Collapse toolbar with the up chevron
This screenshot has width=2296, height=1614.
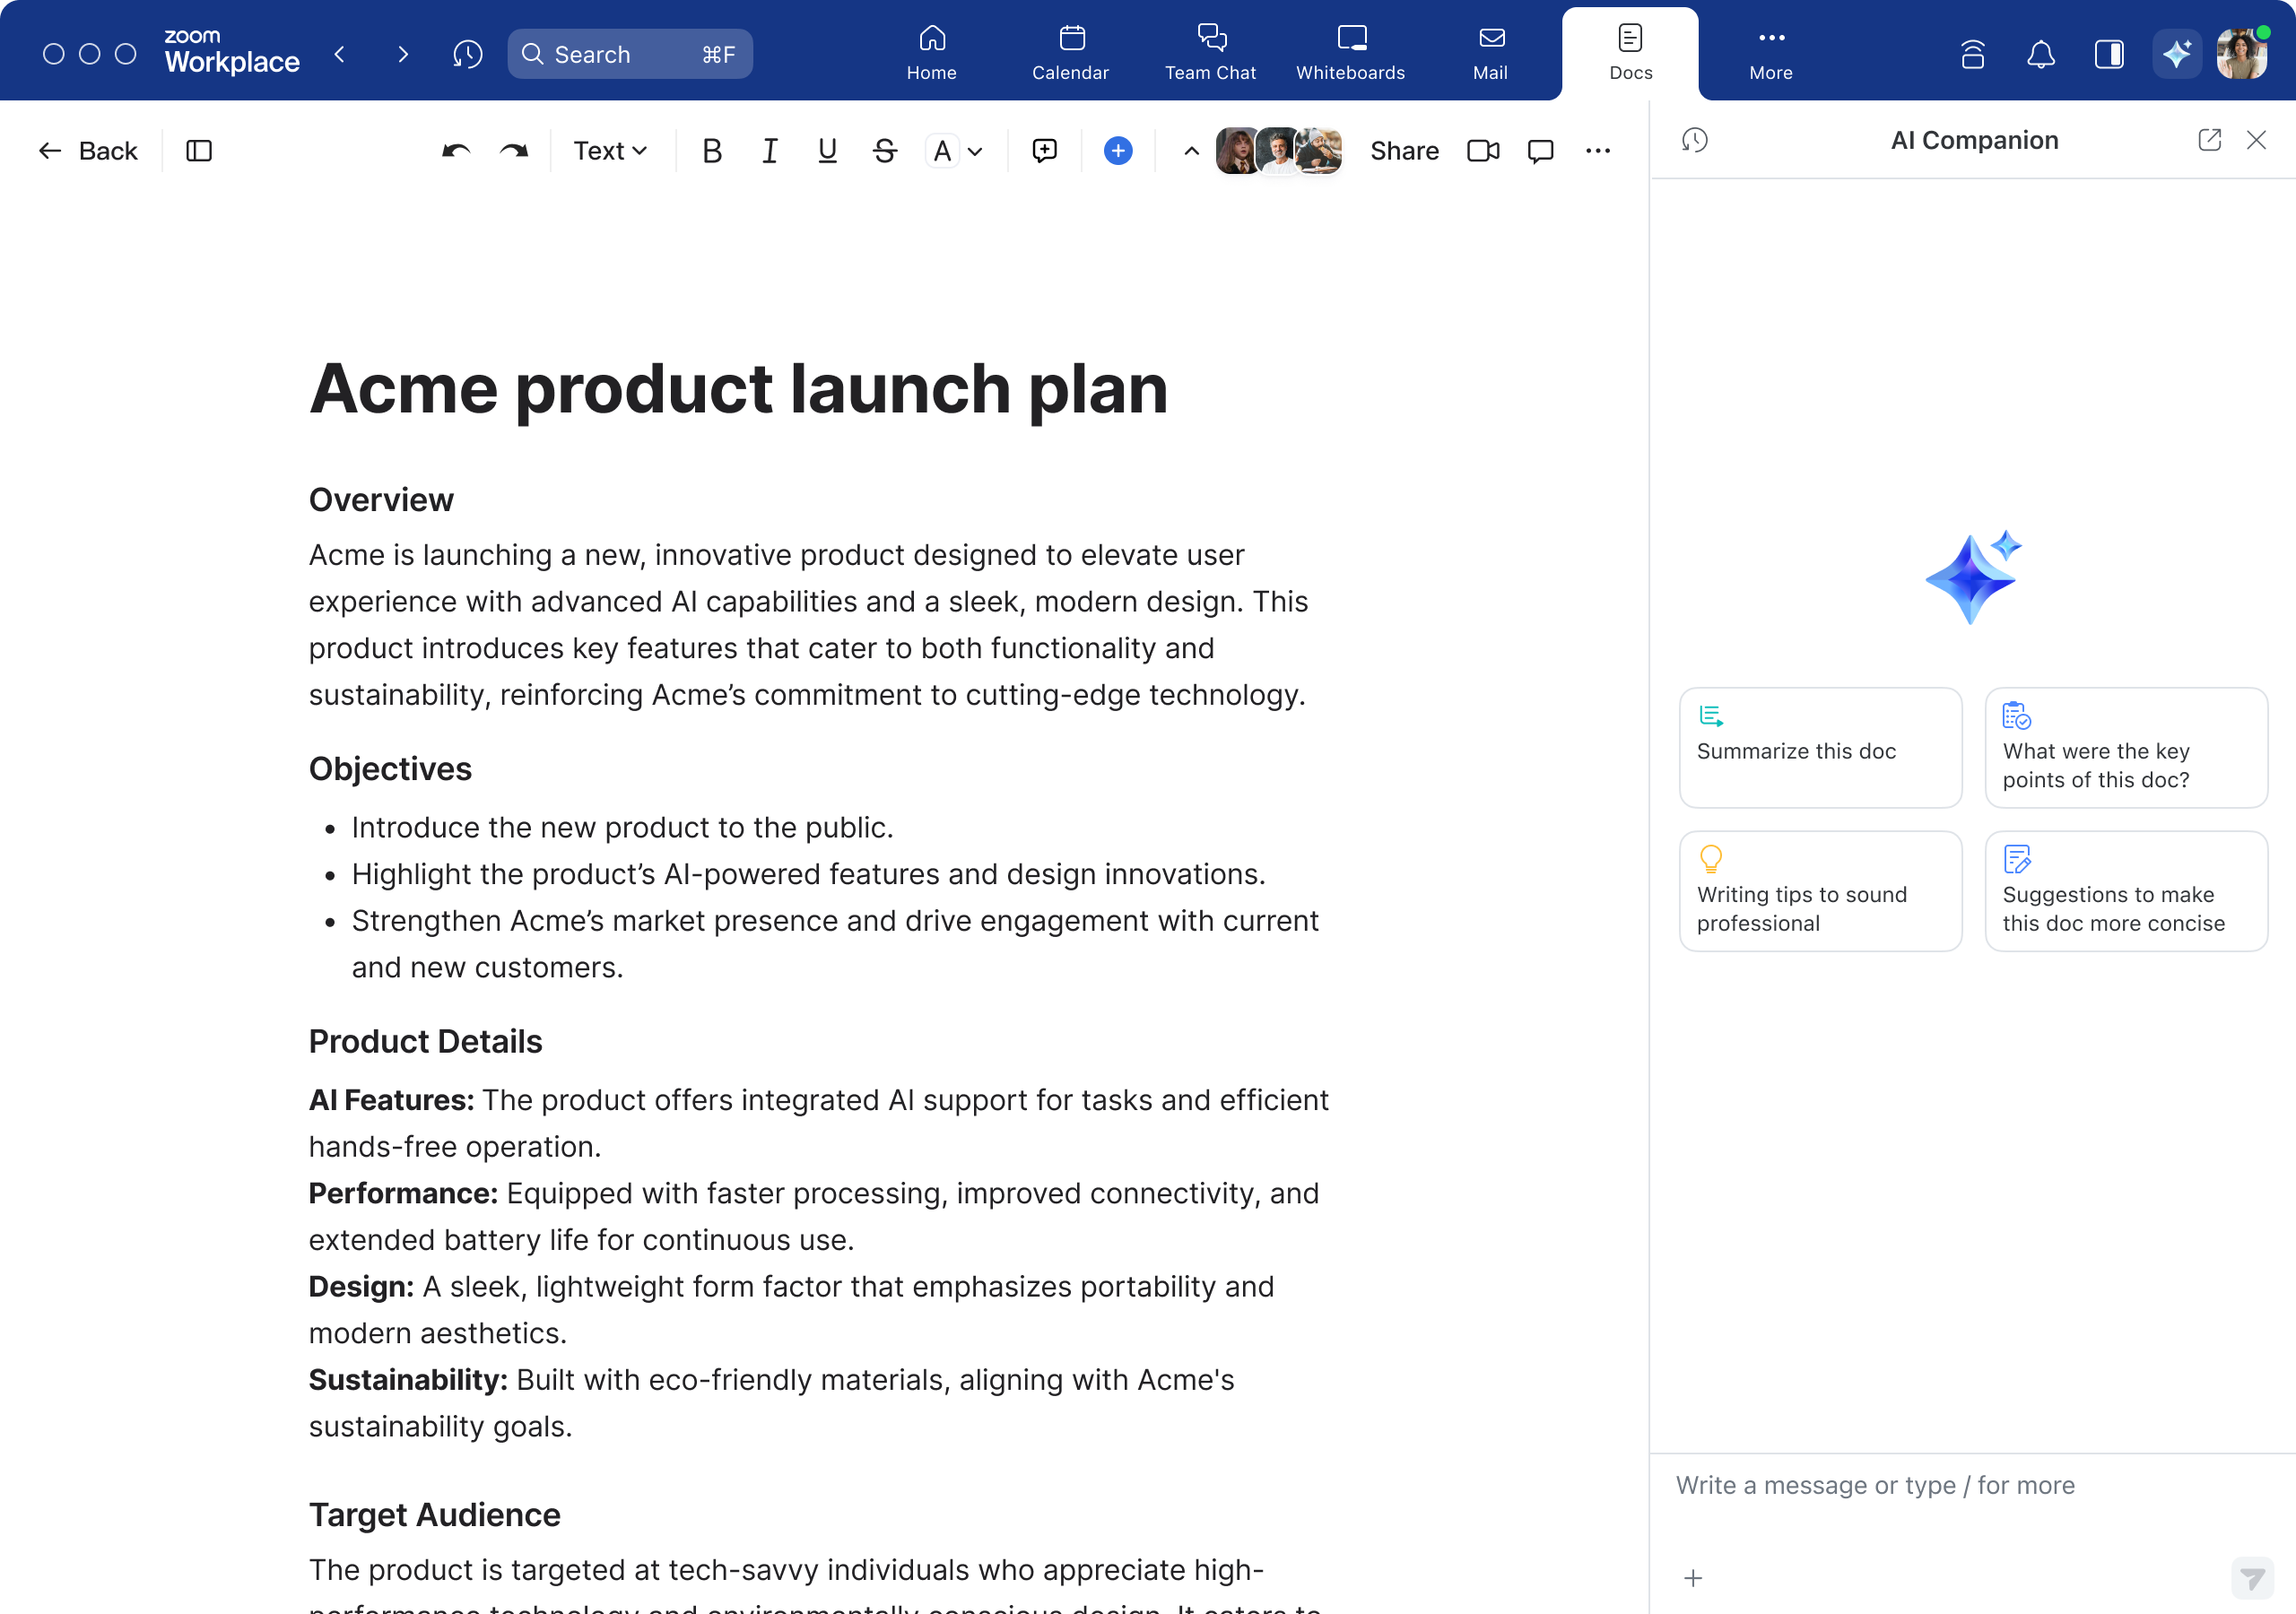pyautogui.click(x=1191, y=151)
